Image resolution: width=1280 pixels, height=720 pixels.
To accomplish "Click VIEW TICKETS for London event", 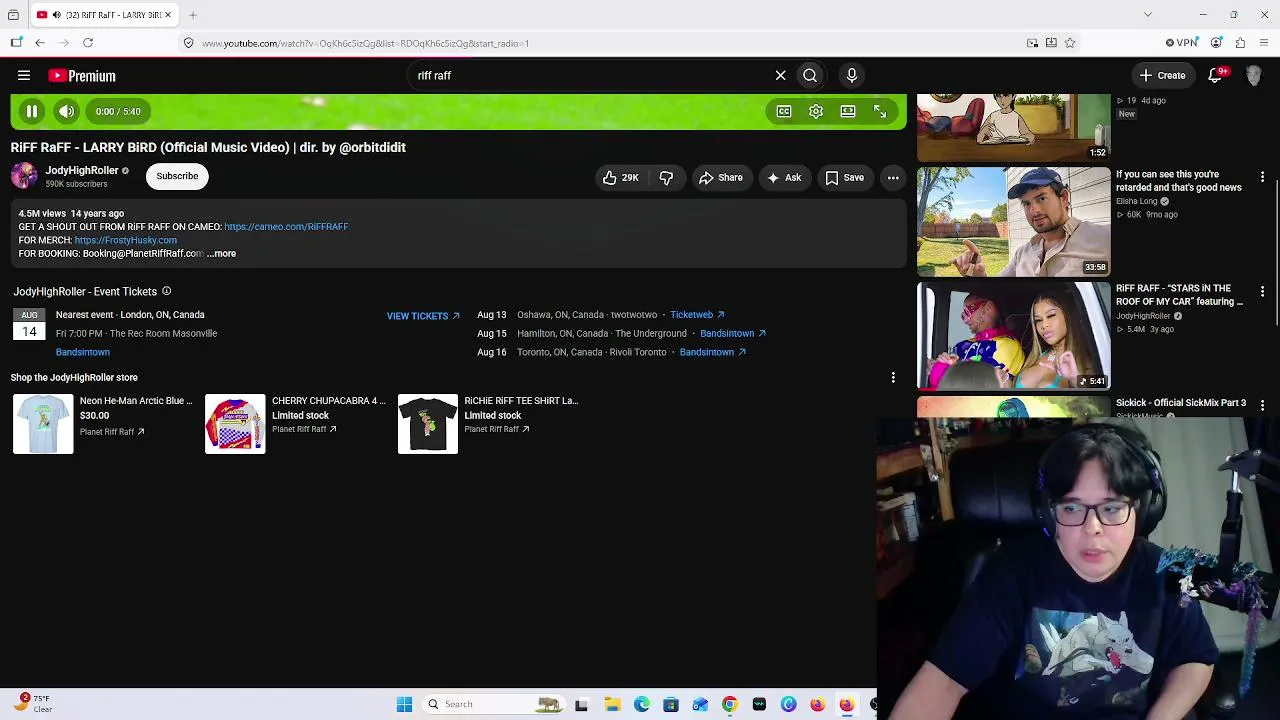I will click(423, 316).
